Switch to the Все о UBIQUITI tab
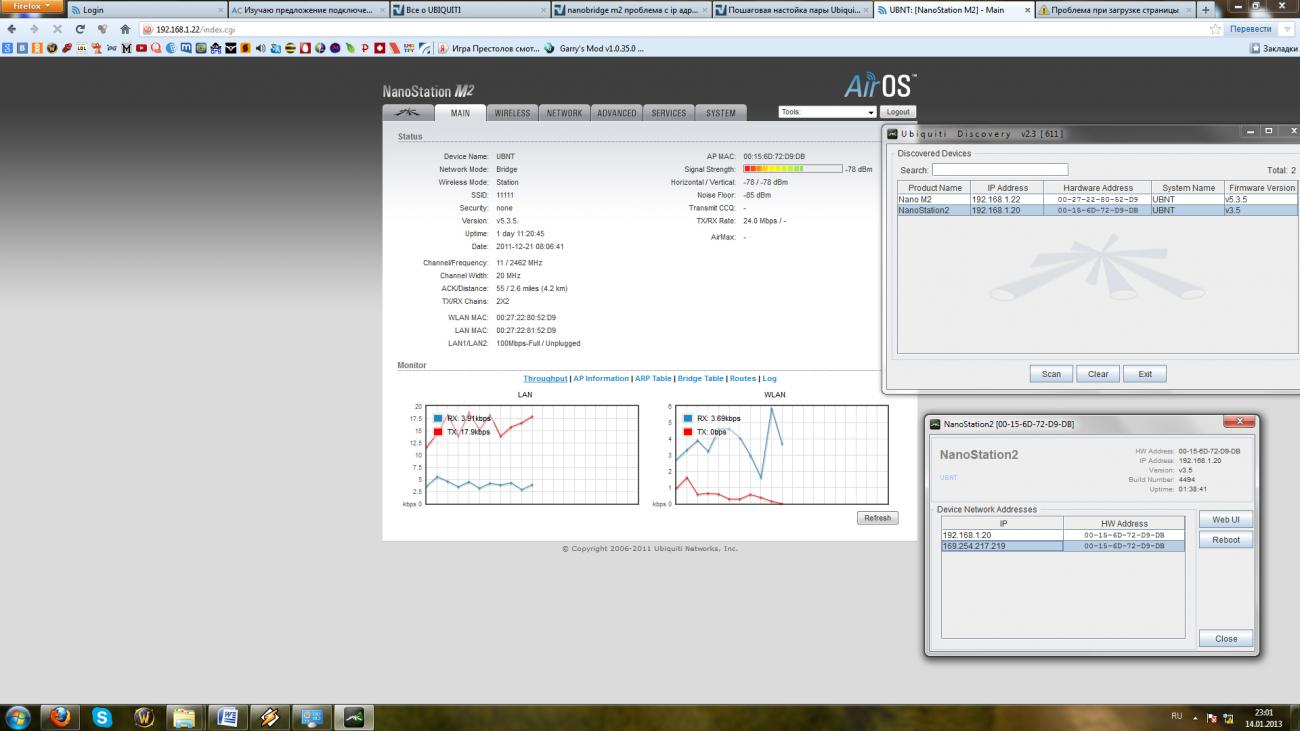The width and height of the screenshot is (1300, 731). (470, 10)
